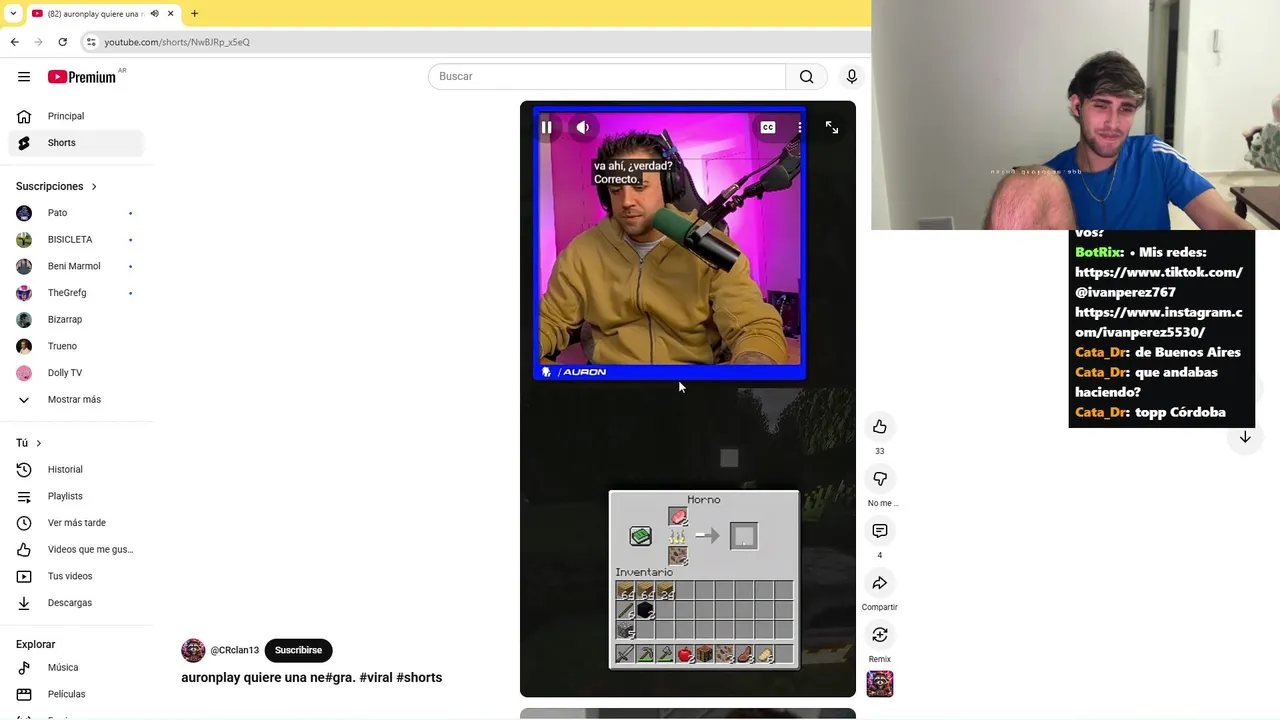
Task: Open the comments on the short
Action: click(x=880, y=531)
